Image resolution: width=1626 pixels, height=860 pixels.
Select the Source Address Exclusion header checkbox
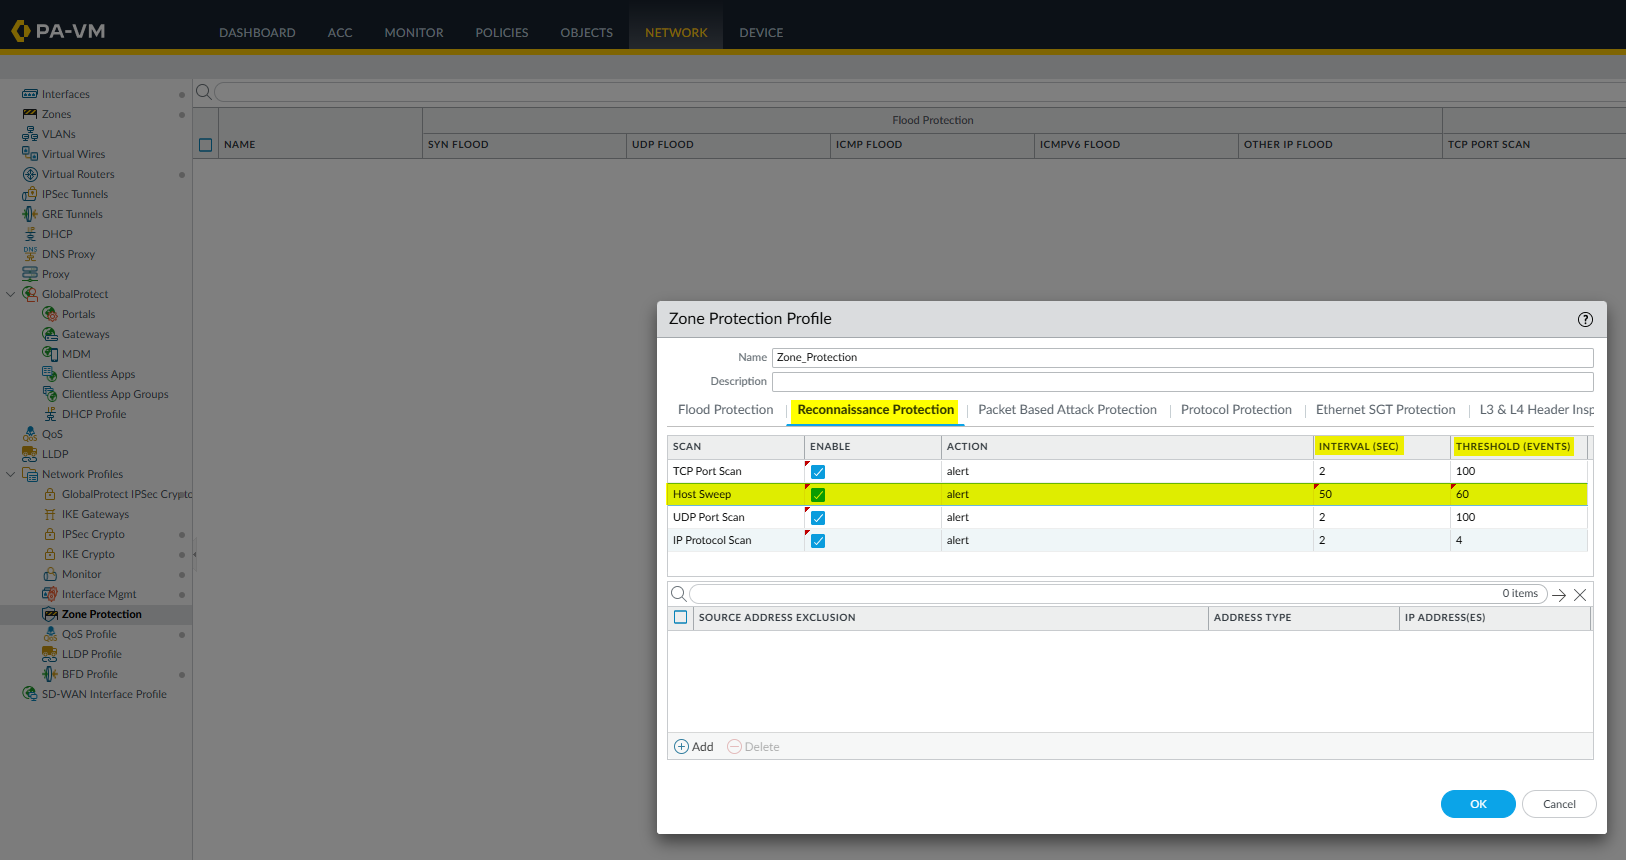pos(681,618)
